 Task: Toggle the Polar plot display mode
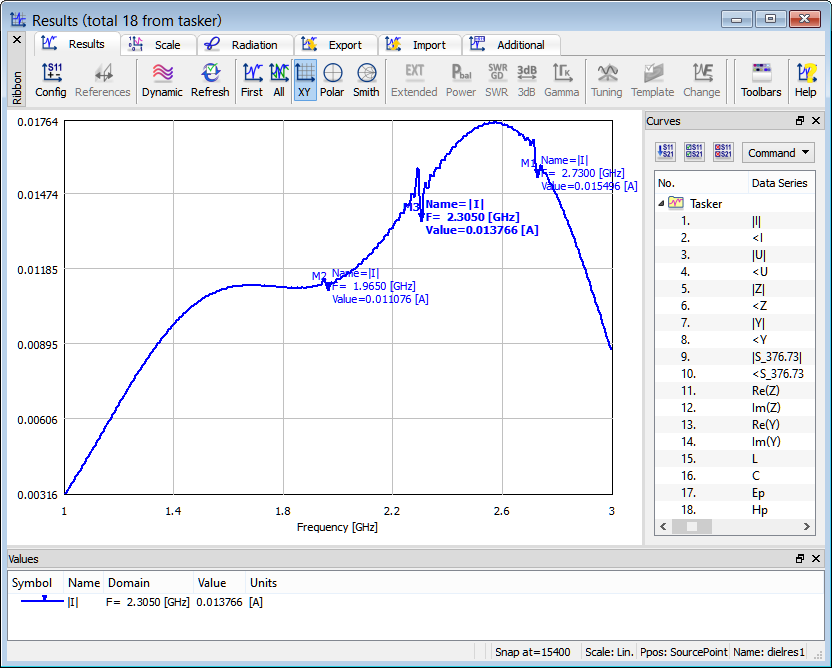[x=332, y=79]
